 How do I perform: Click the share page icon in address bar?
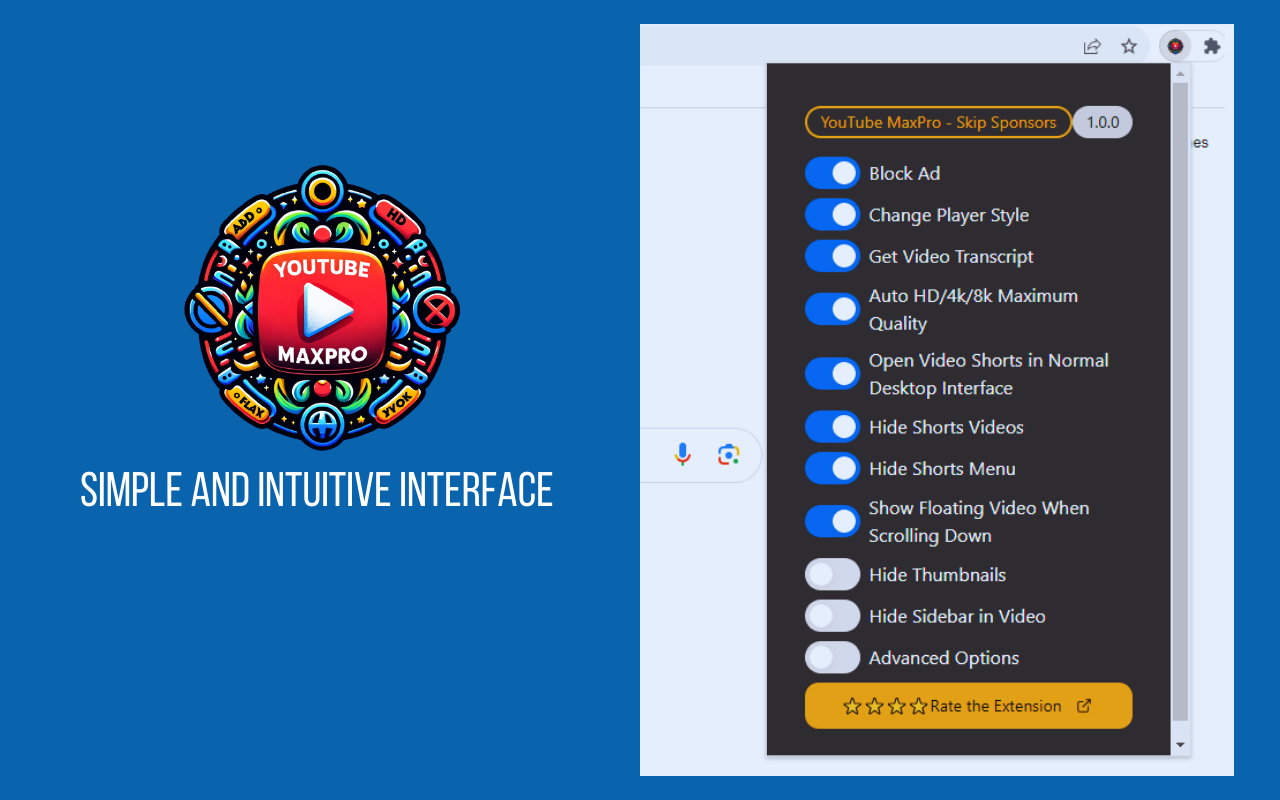[x=1092, y=46]
